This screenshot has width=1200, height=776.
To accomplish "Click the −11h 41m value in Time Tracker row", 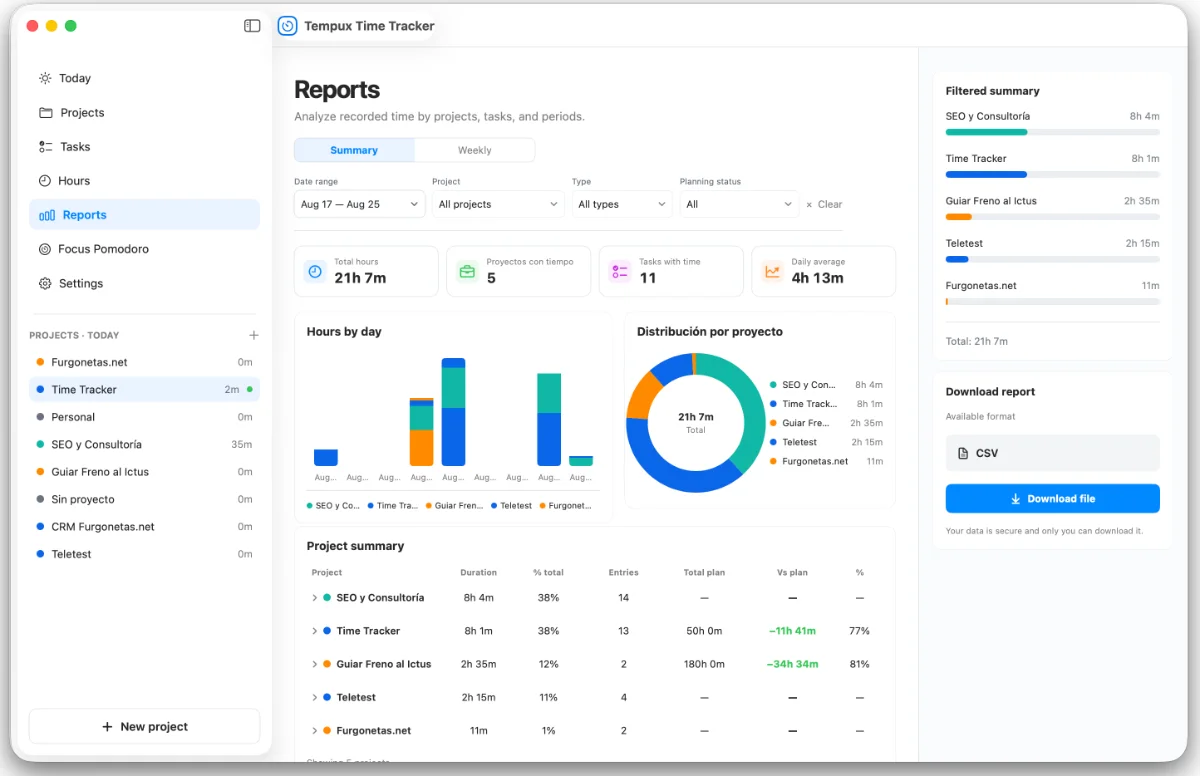I will 792,631.
